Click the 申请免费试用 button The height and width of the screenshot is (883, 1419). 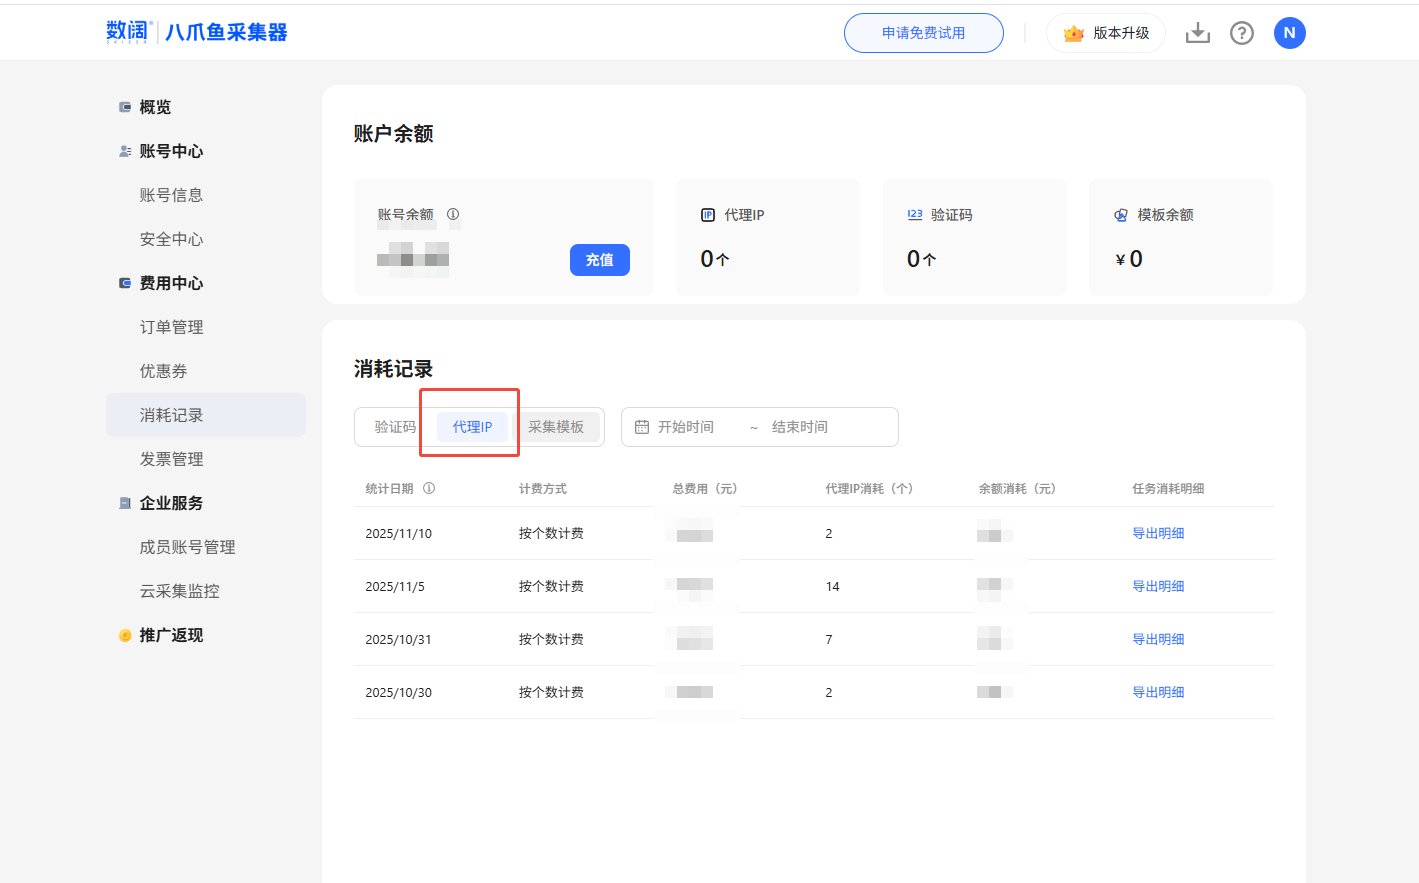click(x=924, y=33)
